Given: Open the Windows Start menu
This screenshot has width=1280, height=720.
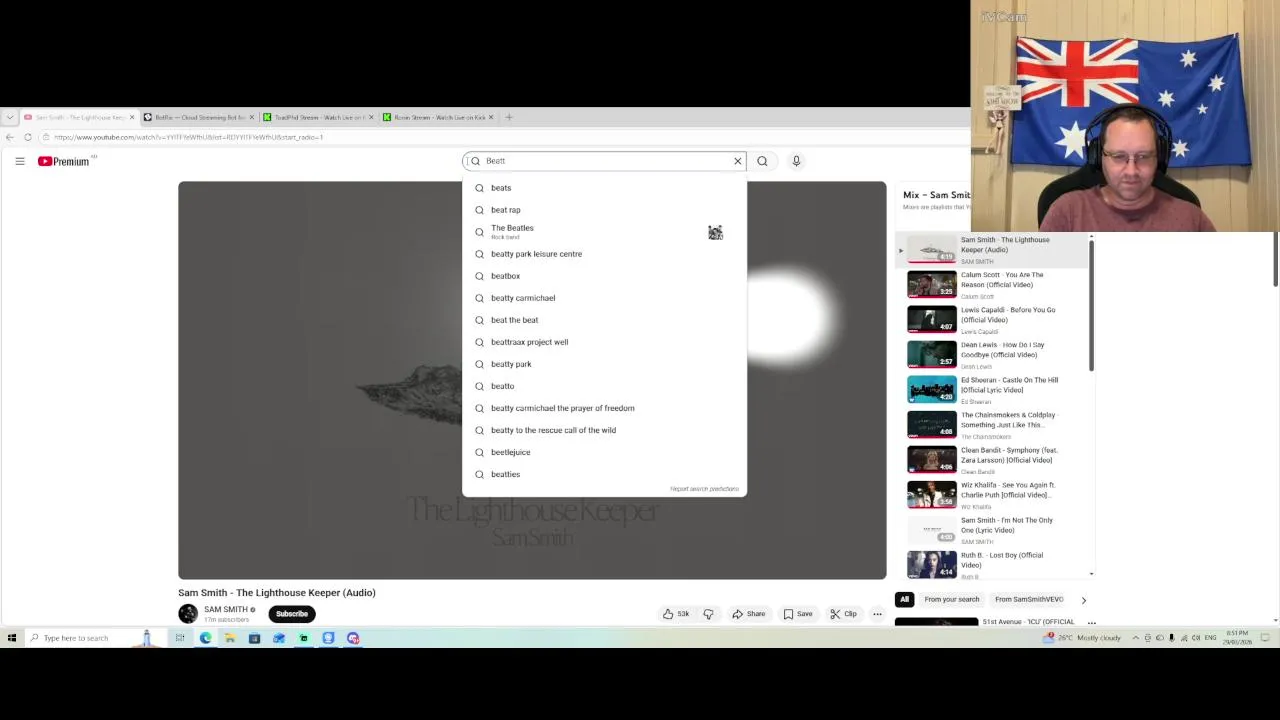Looking at the screenshot, I should click(x=12, y=638).
